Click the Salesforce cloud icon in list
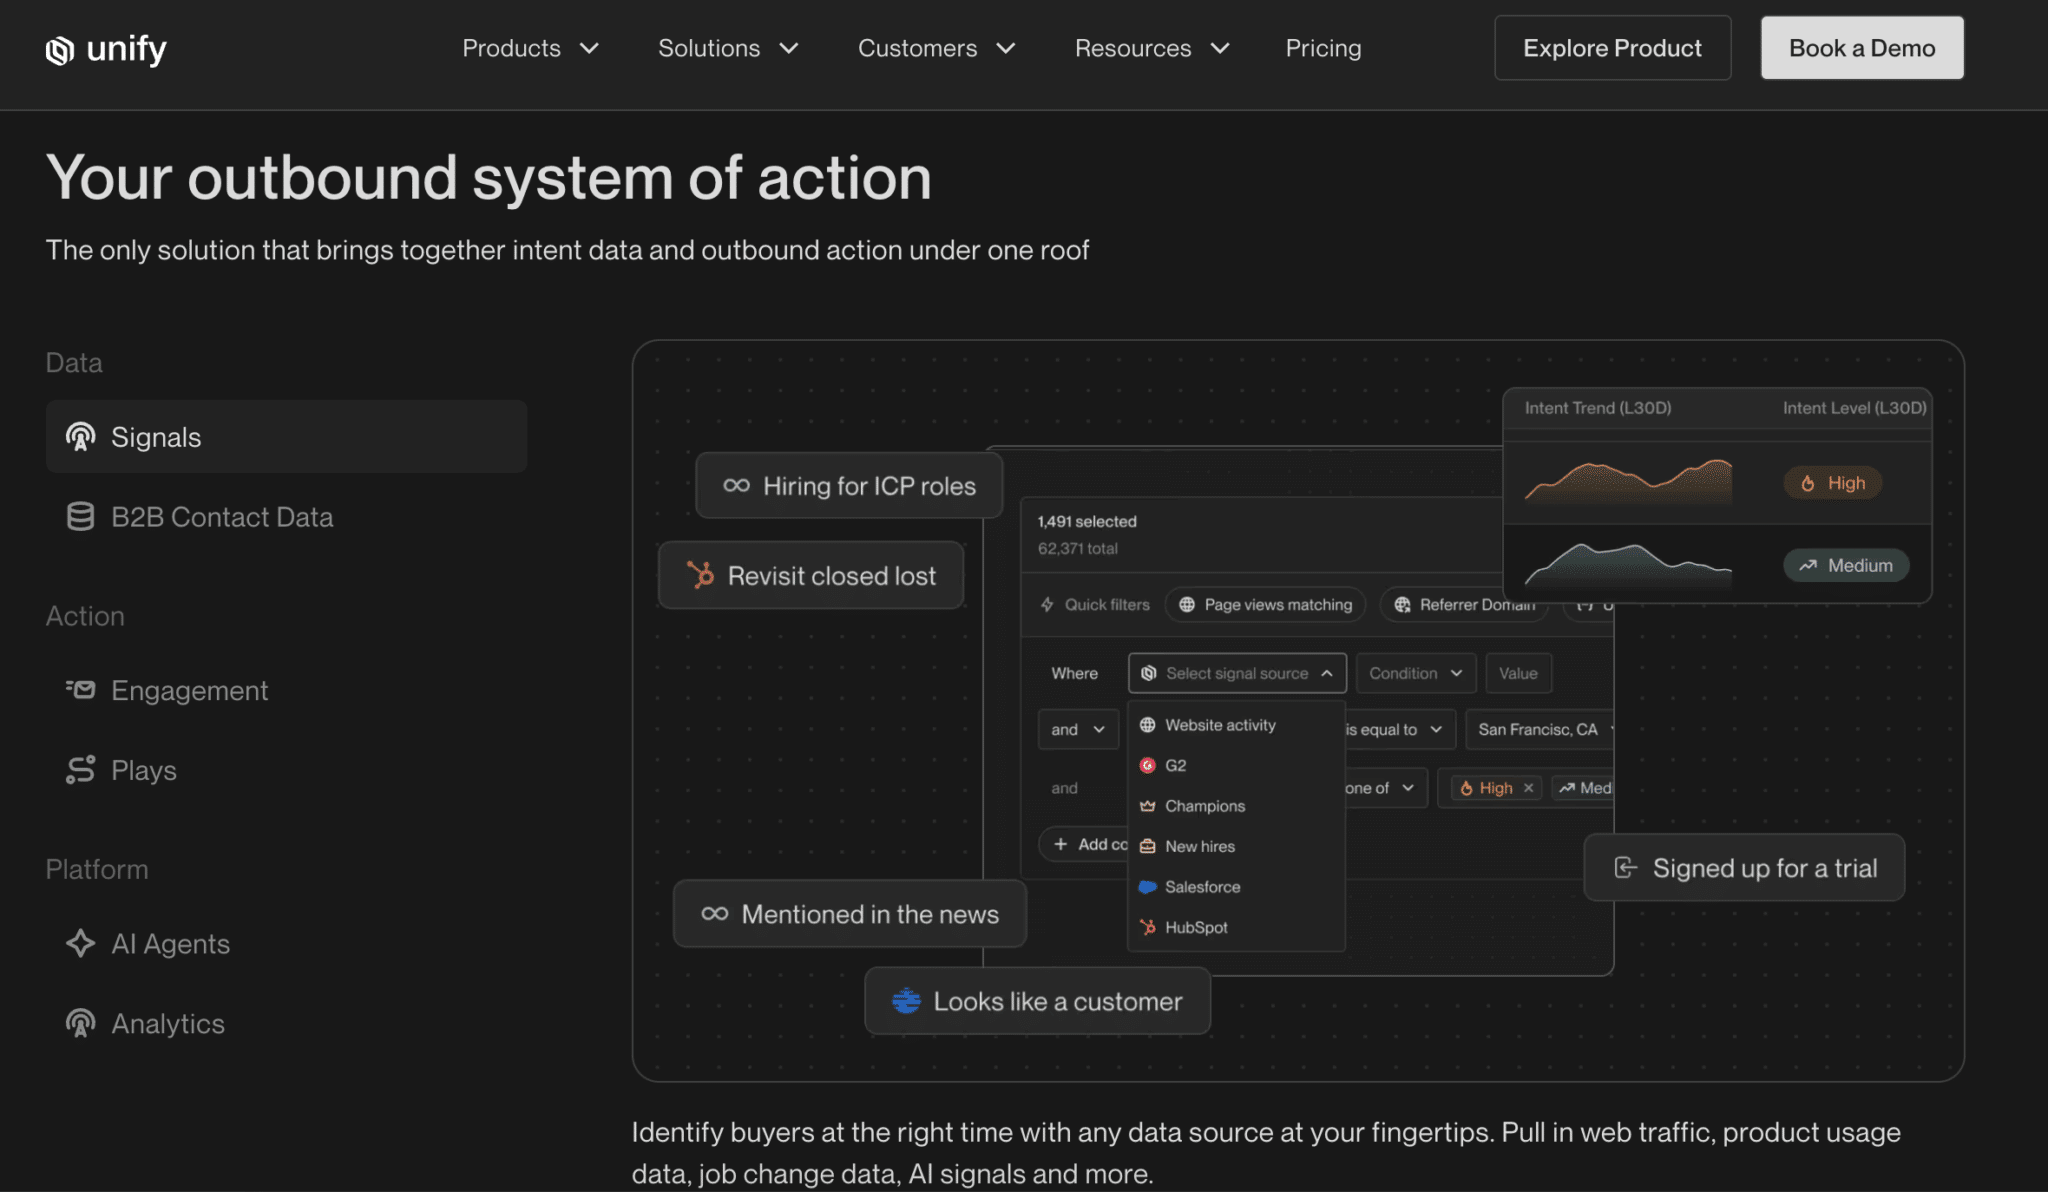This screenshot has height=1192, width=2048. pos(1148,887)
